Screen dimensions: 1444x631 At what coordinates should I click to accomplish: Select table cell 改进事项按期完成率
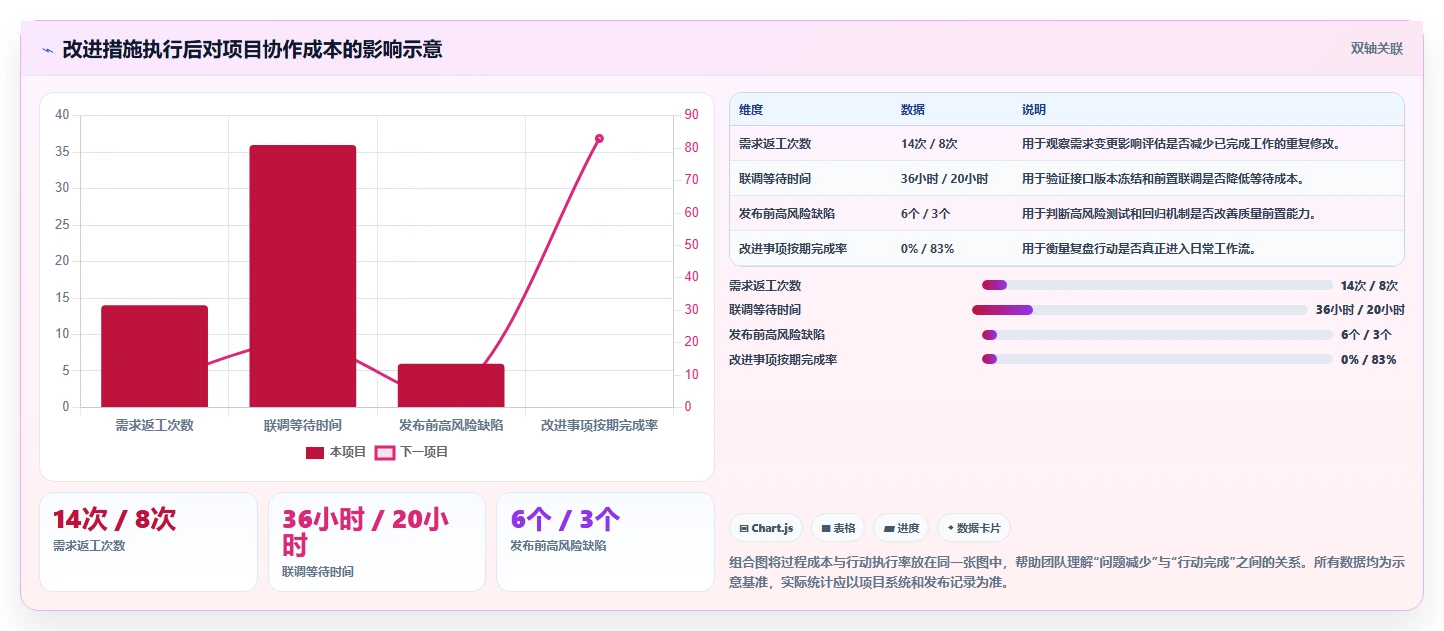793,248
